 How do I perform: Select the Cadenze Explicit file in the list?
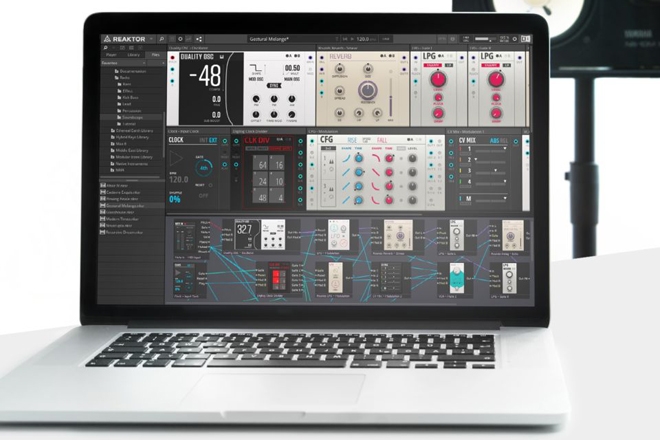(x=120, y=192)
